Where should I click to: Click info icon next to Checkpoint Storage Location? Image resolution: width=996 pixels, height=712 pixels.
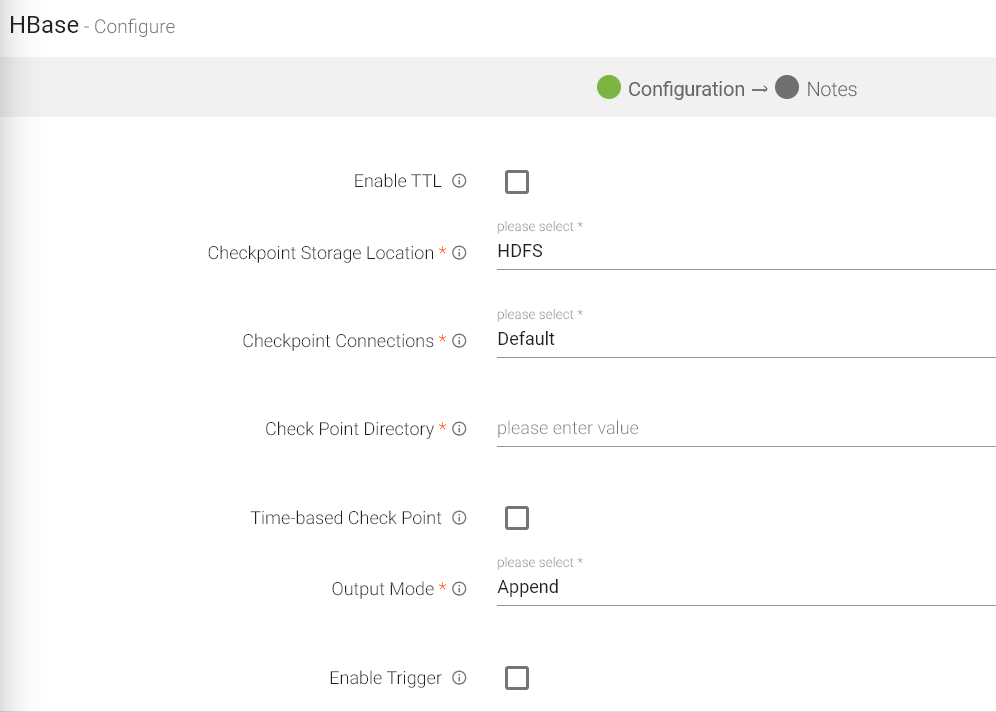[x=459, y=253]
